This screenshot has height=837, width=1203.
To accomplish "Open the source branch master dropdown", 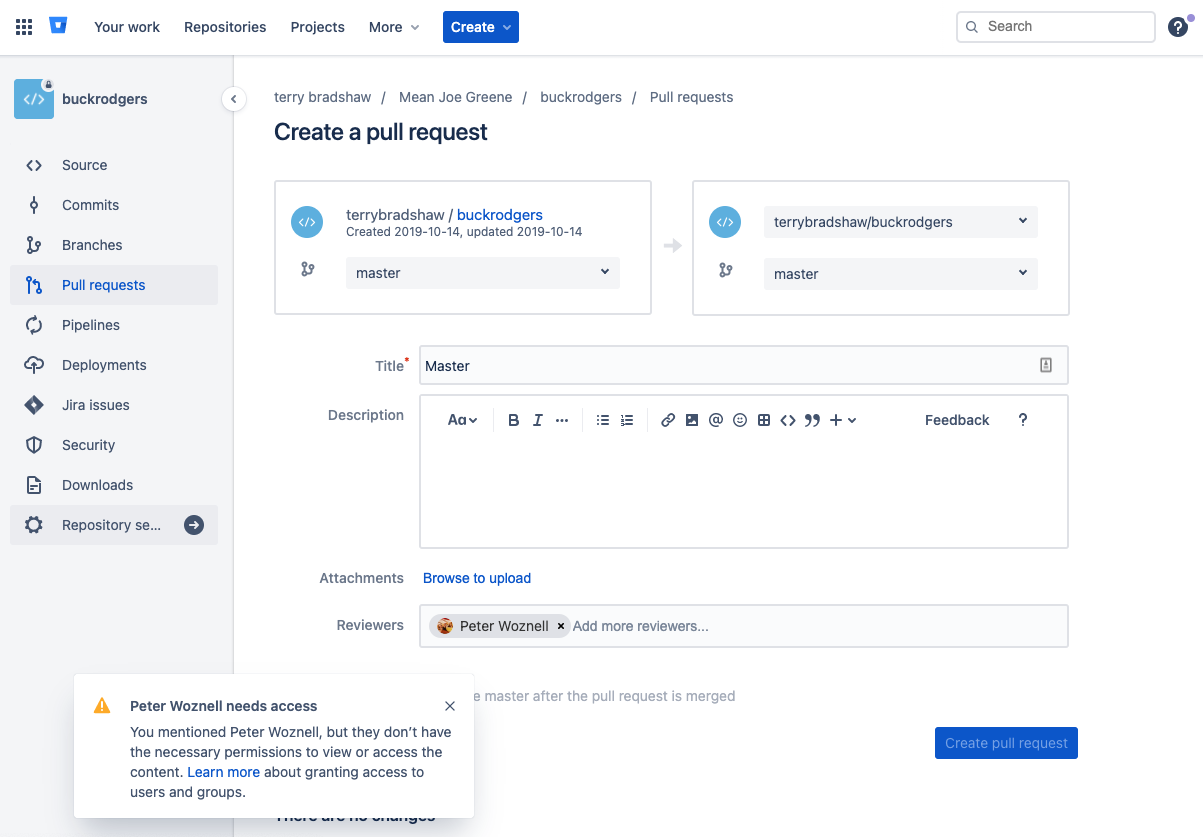I will (x=483, y=273).
